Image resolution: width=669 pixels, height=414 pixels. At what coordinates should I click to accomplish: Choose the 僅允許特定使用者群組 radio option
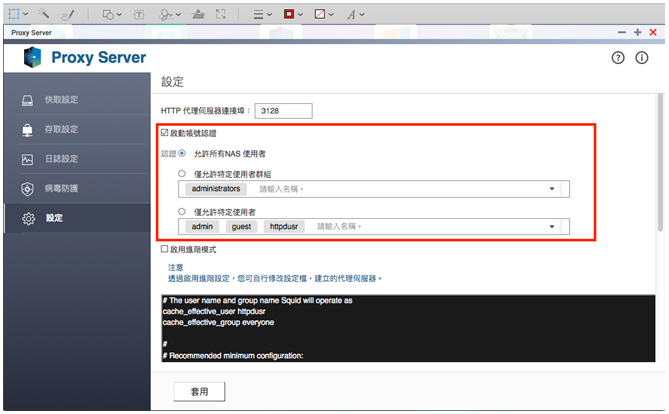click(x=182, y=174)
